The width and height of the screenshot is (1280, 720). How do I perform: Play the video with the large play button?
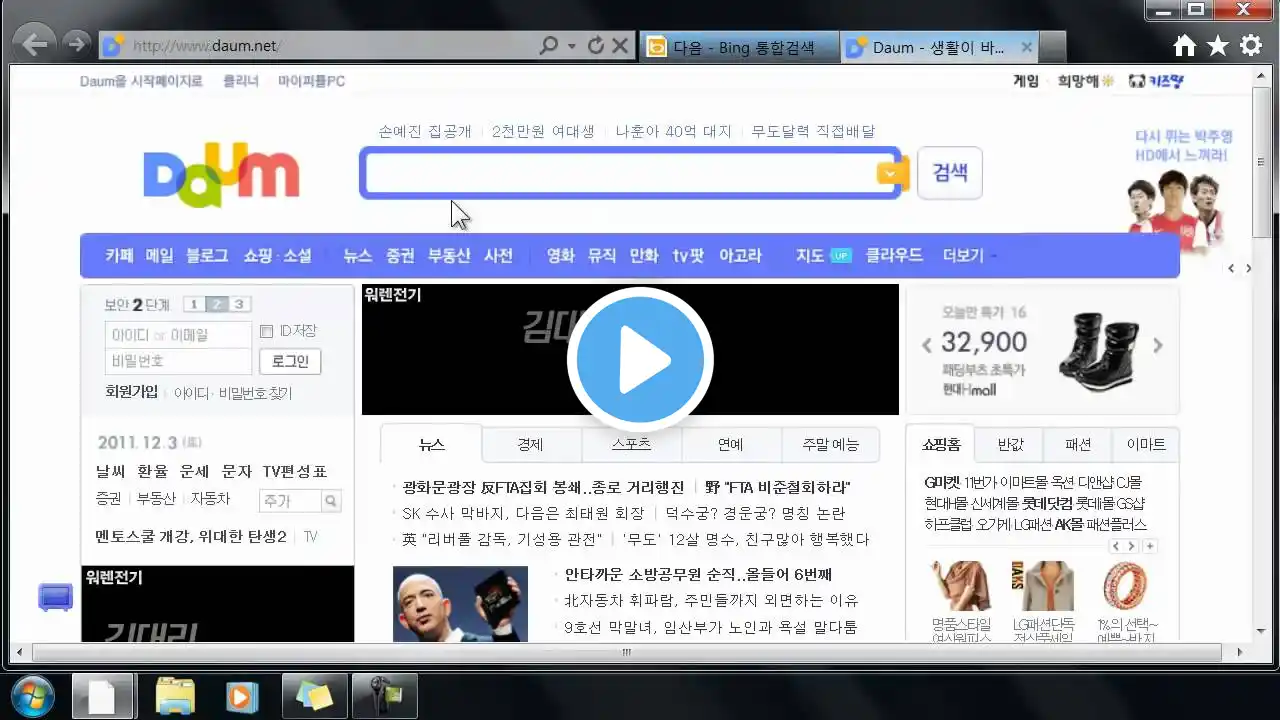click(640, 360)
